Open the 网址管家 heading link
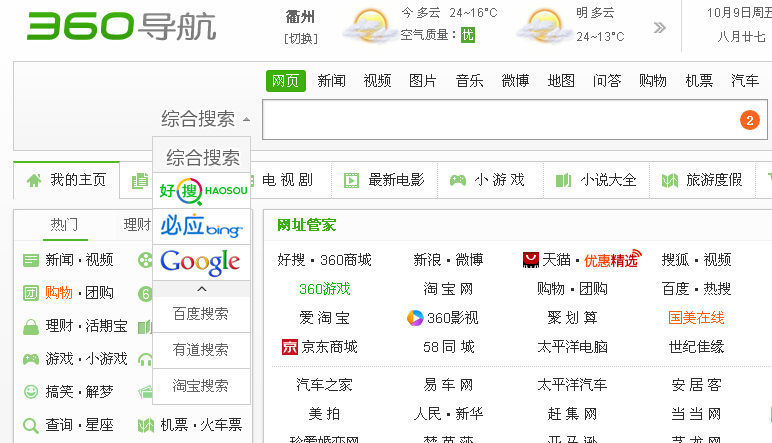The height and width of the screenshot is (443, 772). [306, 225]
